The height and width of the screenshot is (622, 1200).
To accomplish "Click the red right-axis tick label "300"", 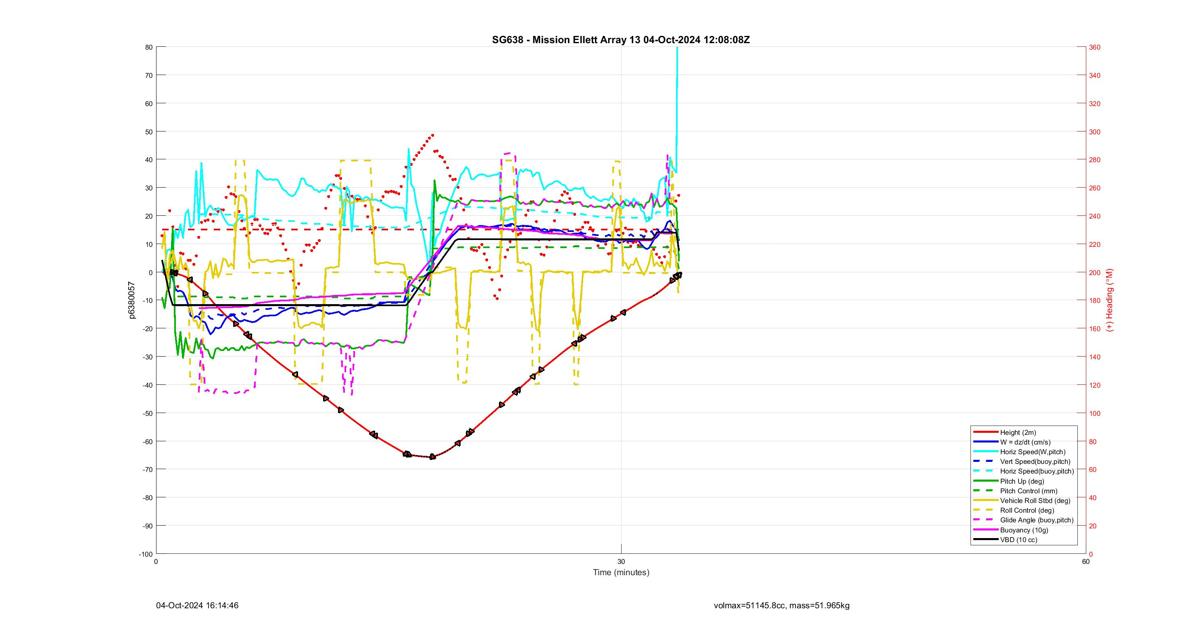I will [x=1094, y=131].
